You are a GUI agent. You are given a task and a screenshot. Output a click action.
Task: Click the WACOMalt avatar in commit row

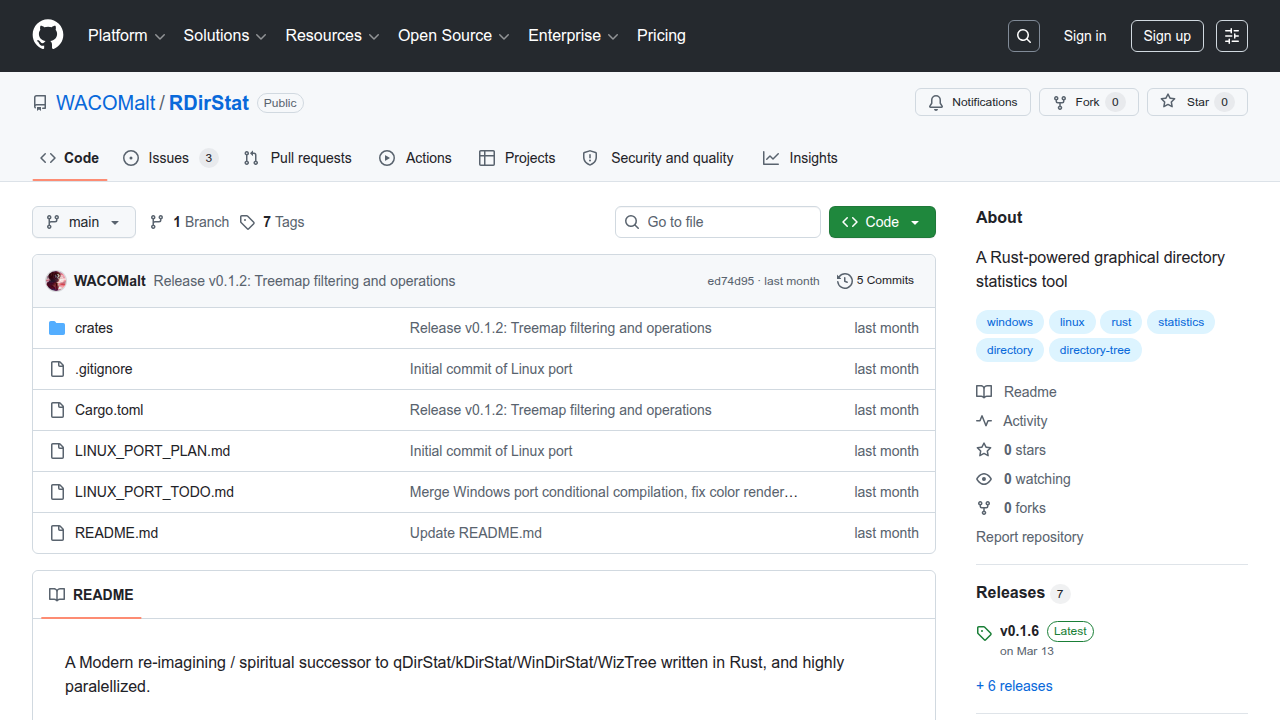(56, 281)
